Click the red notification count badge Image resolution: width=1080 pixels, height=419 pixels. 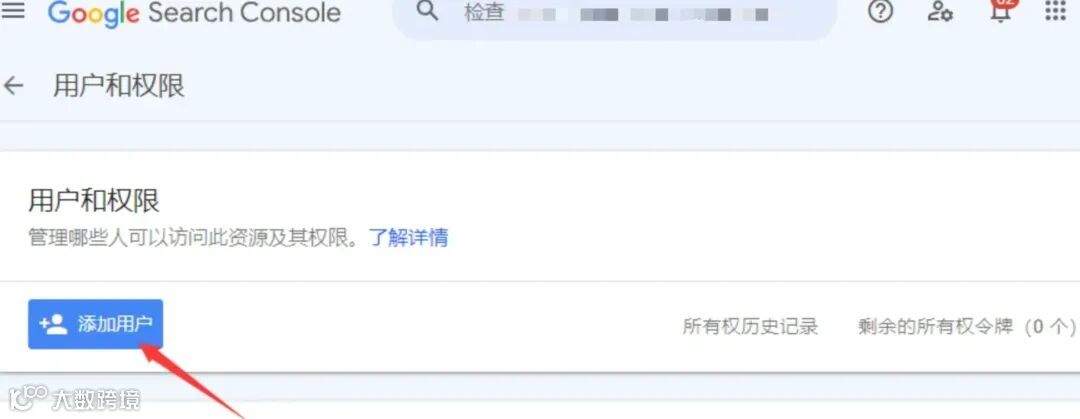(1005, 3)
